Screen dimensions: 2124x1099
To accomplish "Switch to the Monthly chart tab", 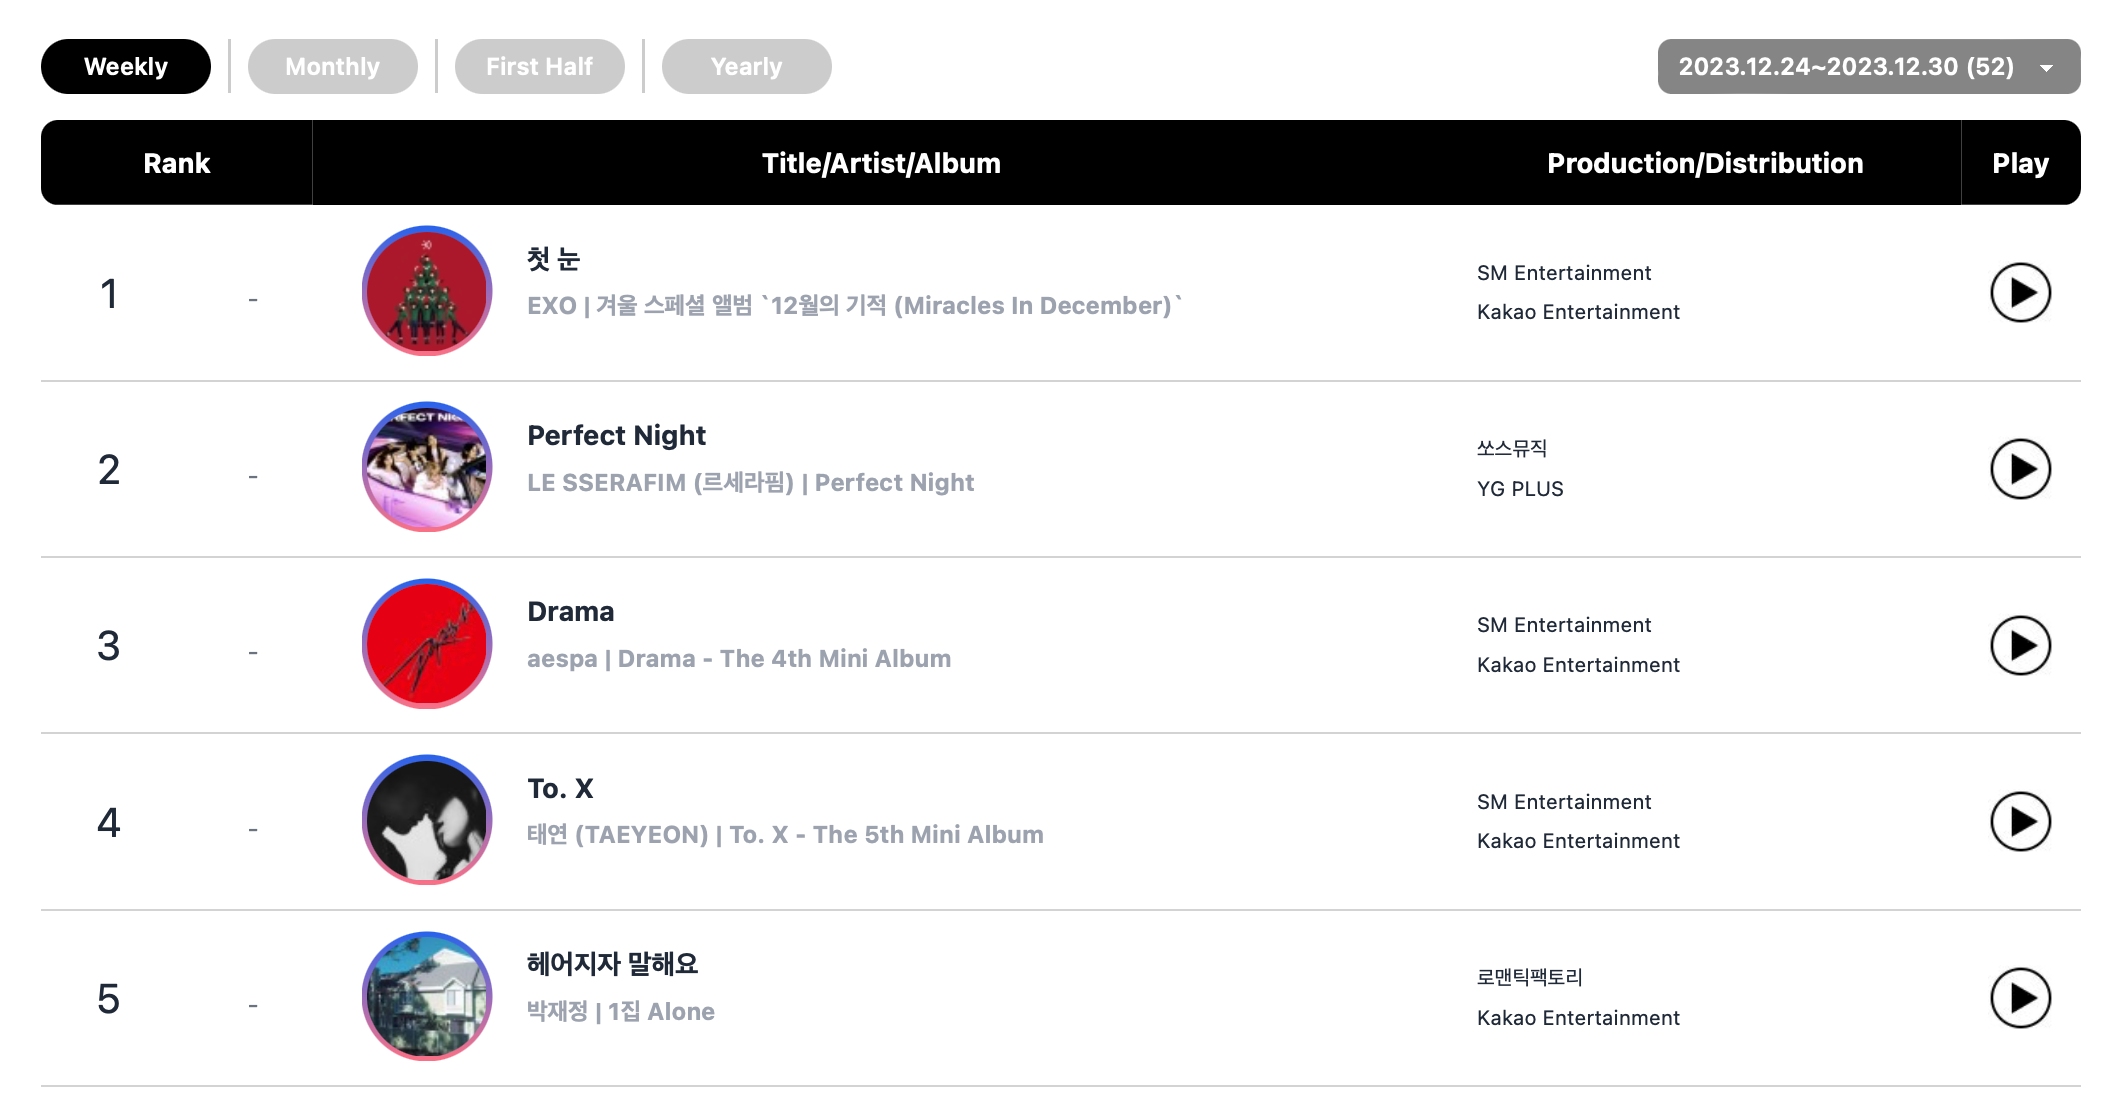I will tap(332, 67).
